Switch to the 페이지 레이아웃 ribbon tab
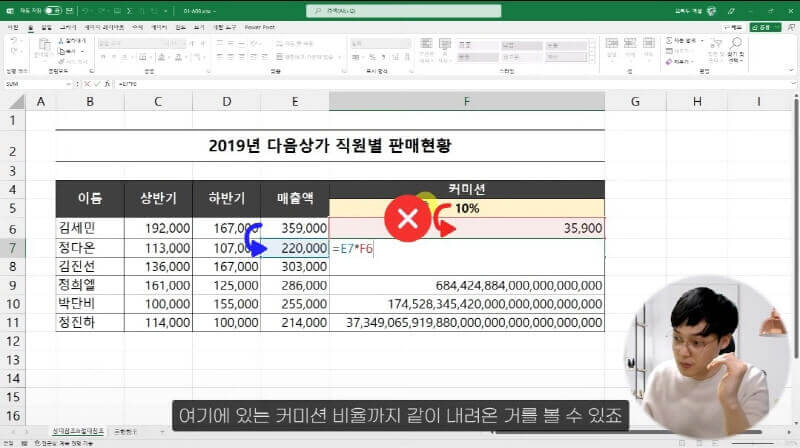The height and width of the screenshot is (448, 800). [104, 27]
